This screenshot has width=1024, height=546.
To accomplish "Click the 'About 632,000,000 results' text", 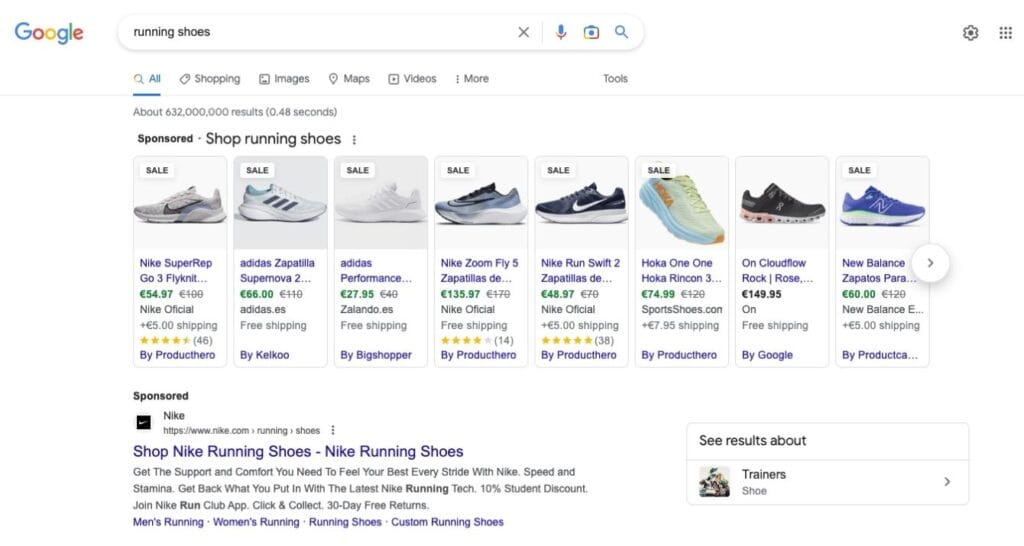I will (x=235, y=112).
